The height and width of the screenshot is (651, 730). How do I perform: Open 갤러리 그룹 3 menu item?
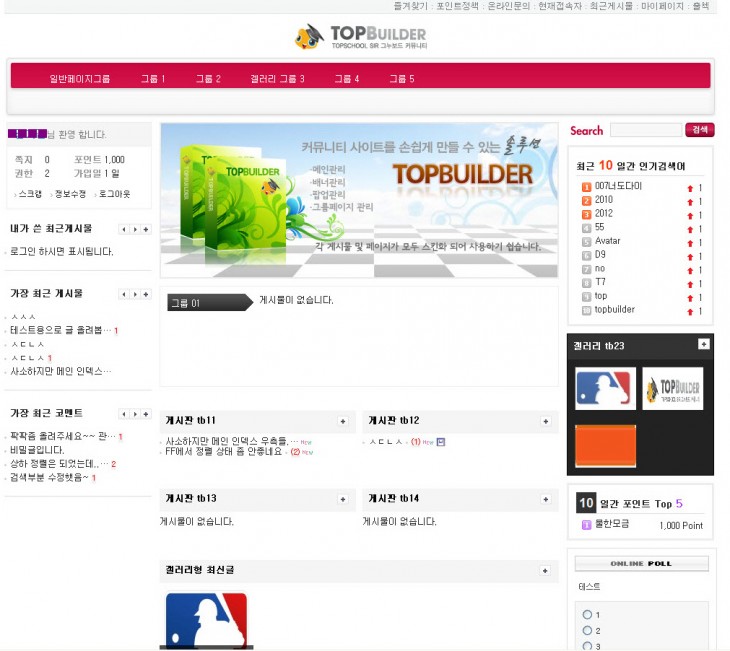point(277,79)
